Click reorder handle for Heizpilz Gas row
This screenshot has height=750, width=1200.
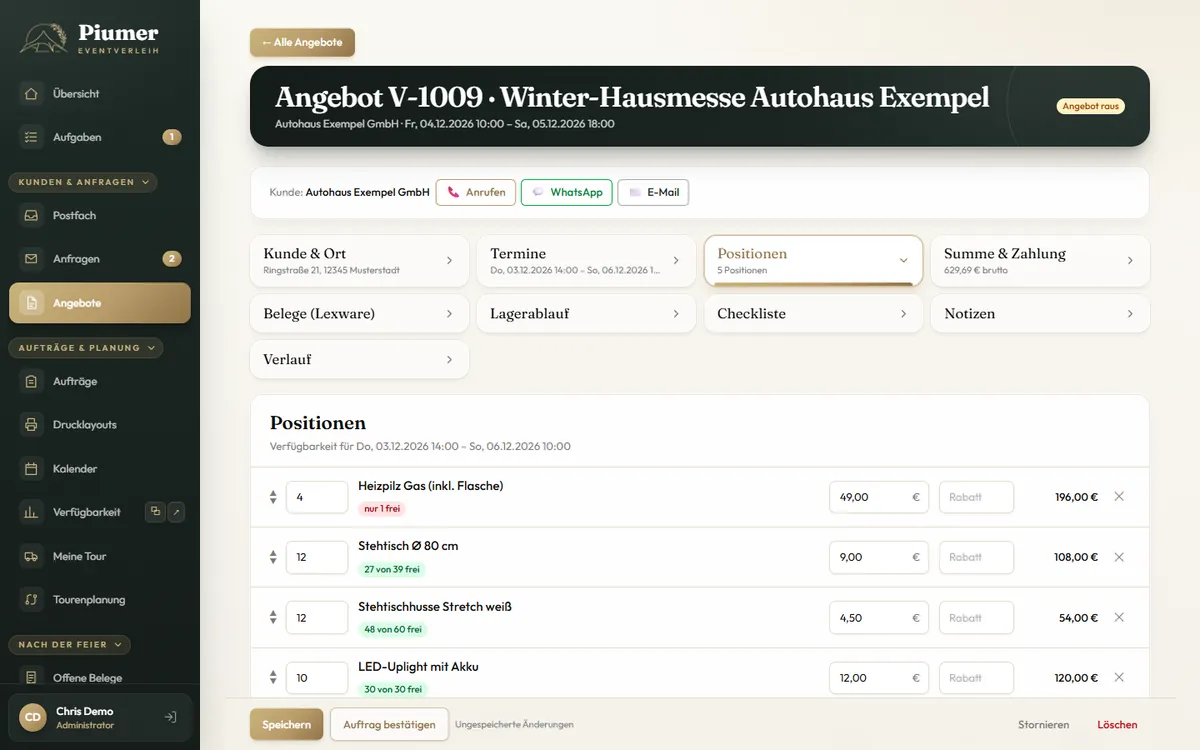coord(273,497)
